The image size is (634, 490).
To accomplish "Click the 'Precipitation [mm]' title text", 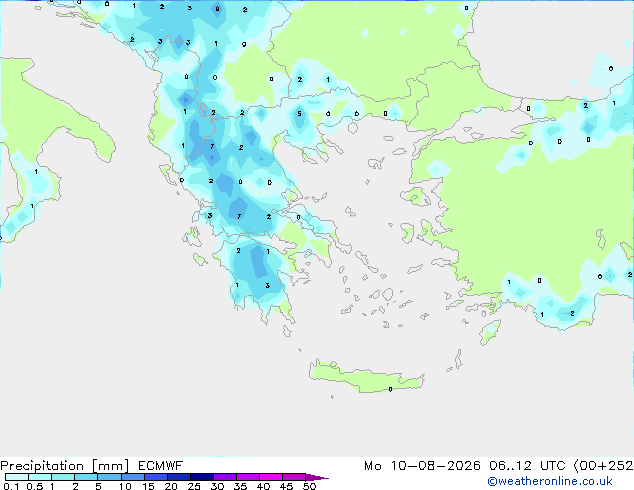I will click(x=65, y=466).
